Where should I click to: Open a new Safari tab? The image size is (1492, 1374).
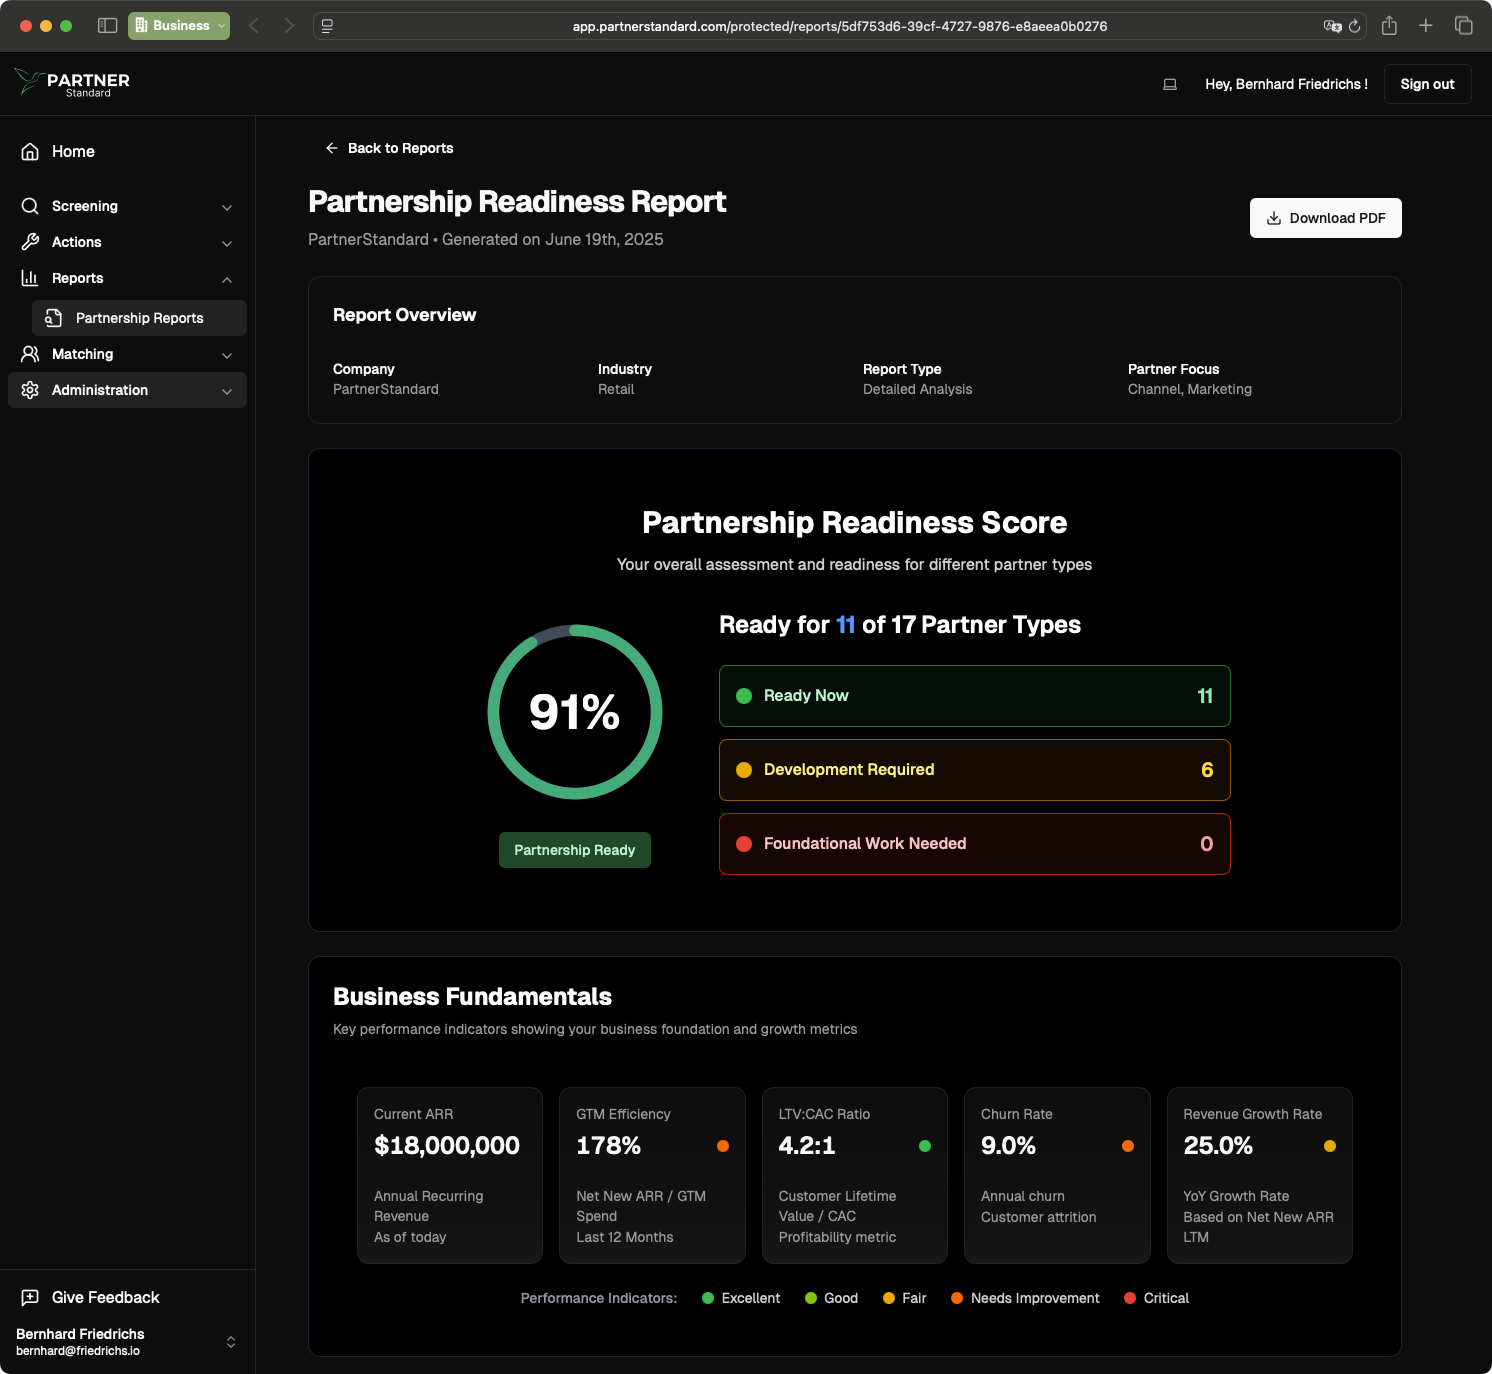coord(1426,26)
